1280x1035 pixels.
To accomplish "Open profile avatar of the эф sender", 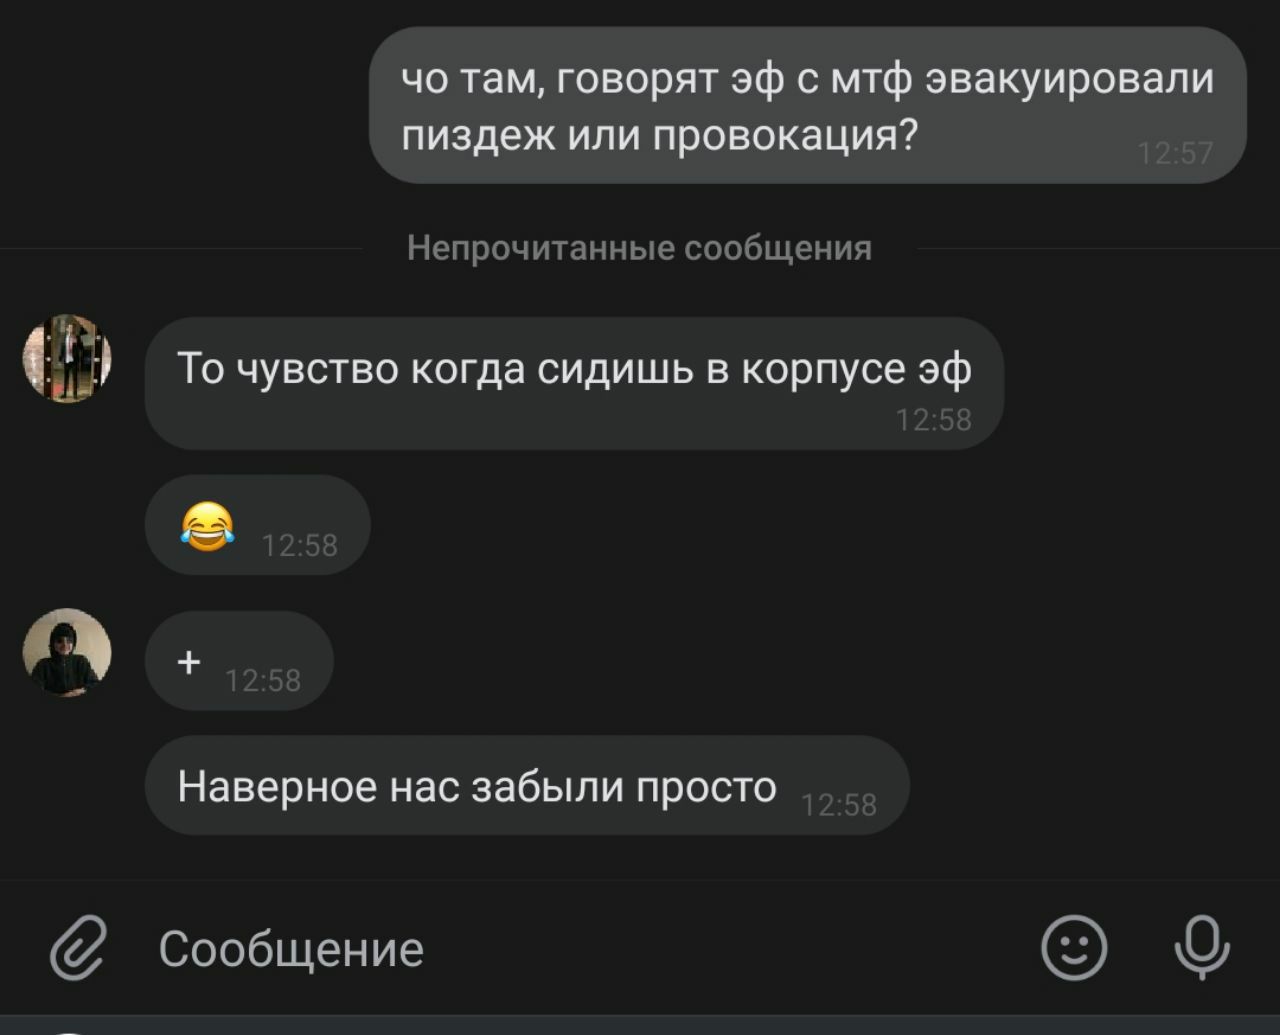I will 67,359.
